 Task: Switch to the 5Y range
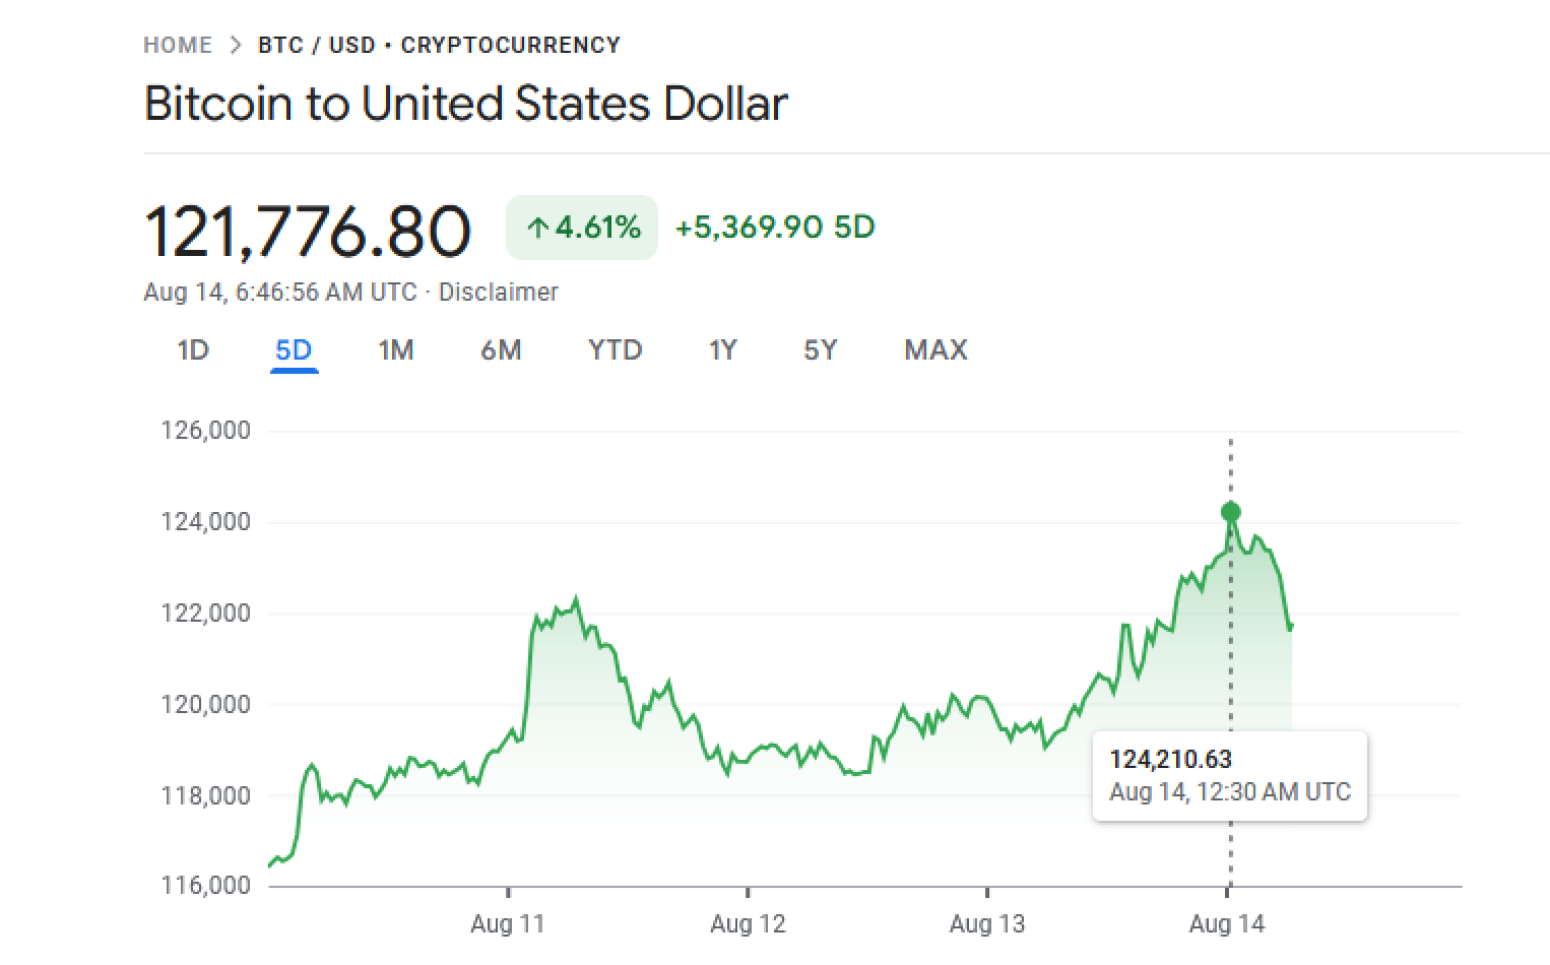820,350
